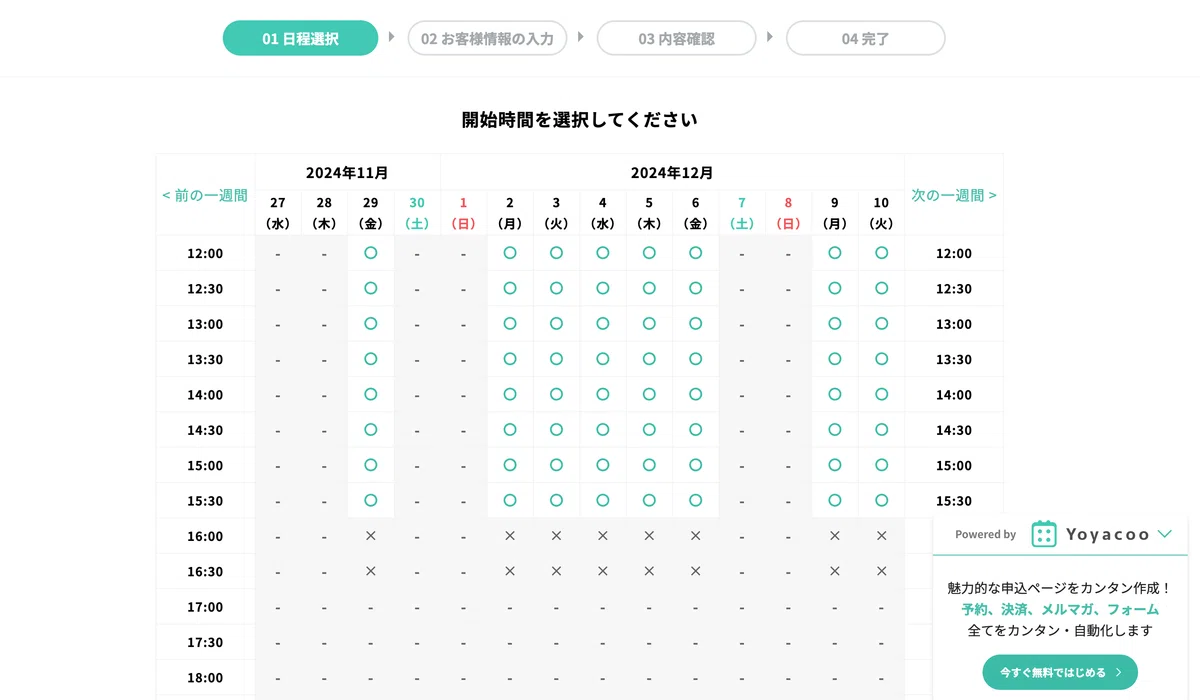Select the 13:30 circle for Wednesday Dec 4

(603, 359)
